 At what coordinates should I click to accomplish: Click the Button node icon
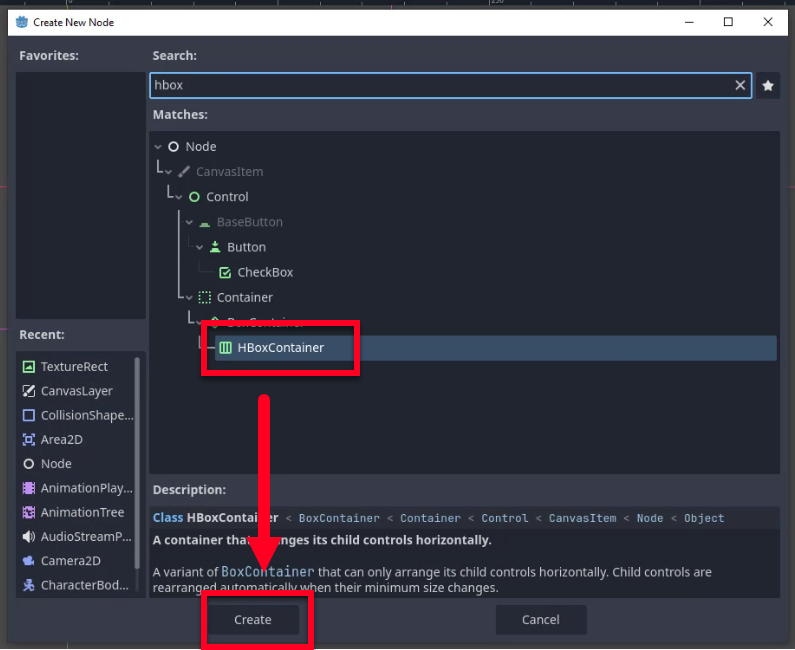(215, 247)
